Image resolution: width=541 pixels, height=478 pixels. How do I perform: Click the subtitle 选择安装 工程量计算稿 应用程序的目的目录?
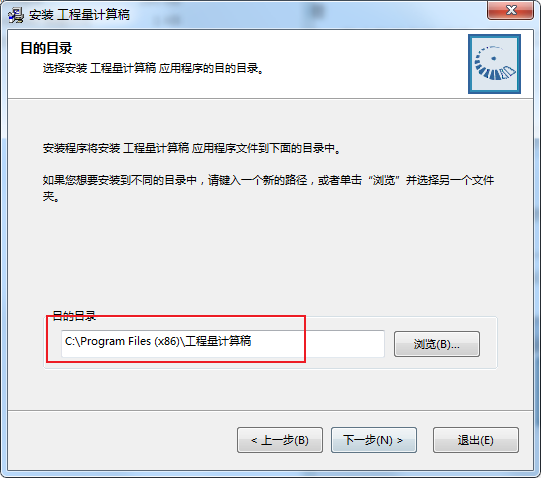coord(153,68)
